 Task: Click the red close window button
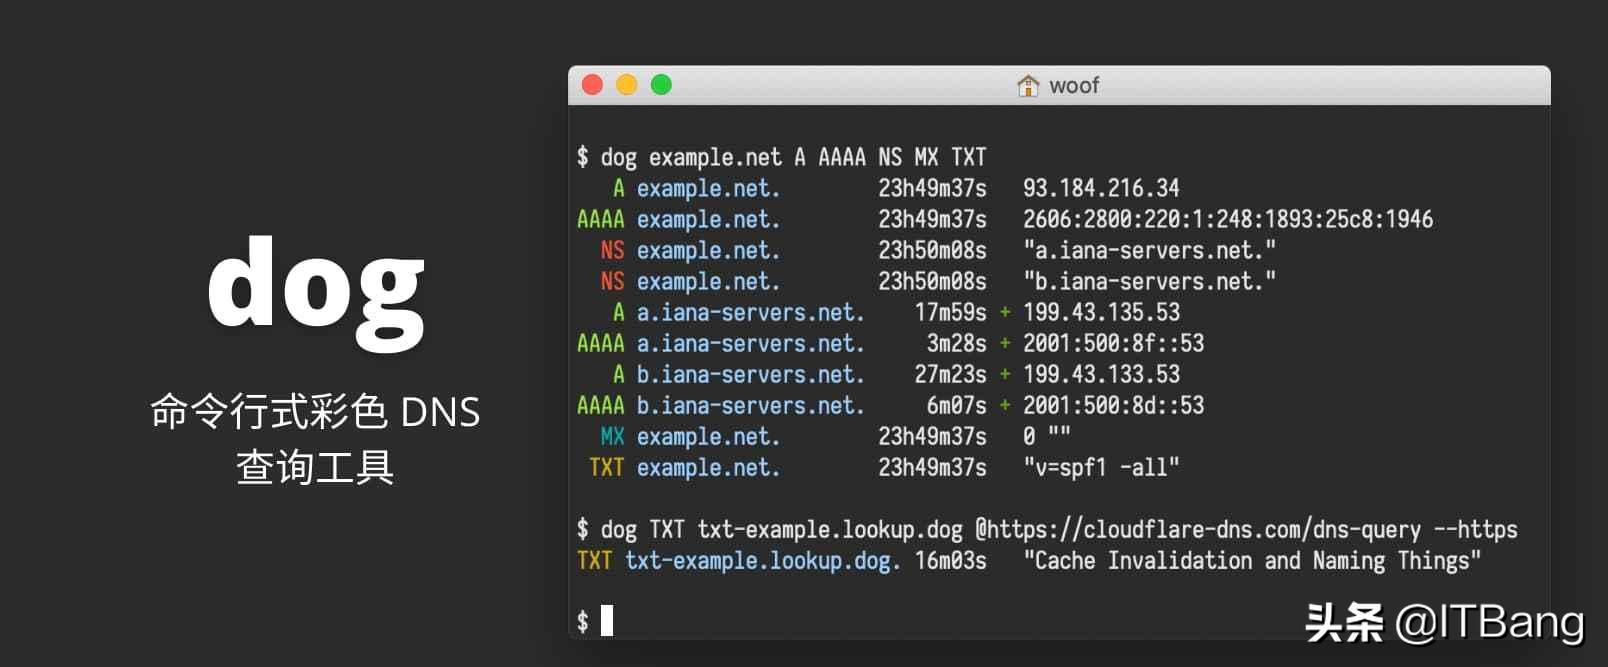click(593, 85)
